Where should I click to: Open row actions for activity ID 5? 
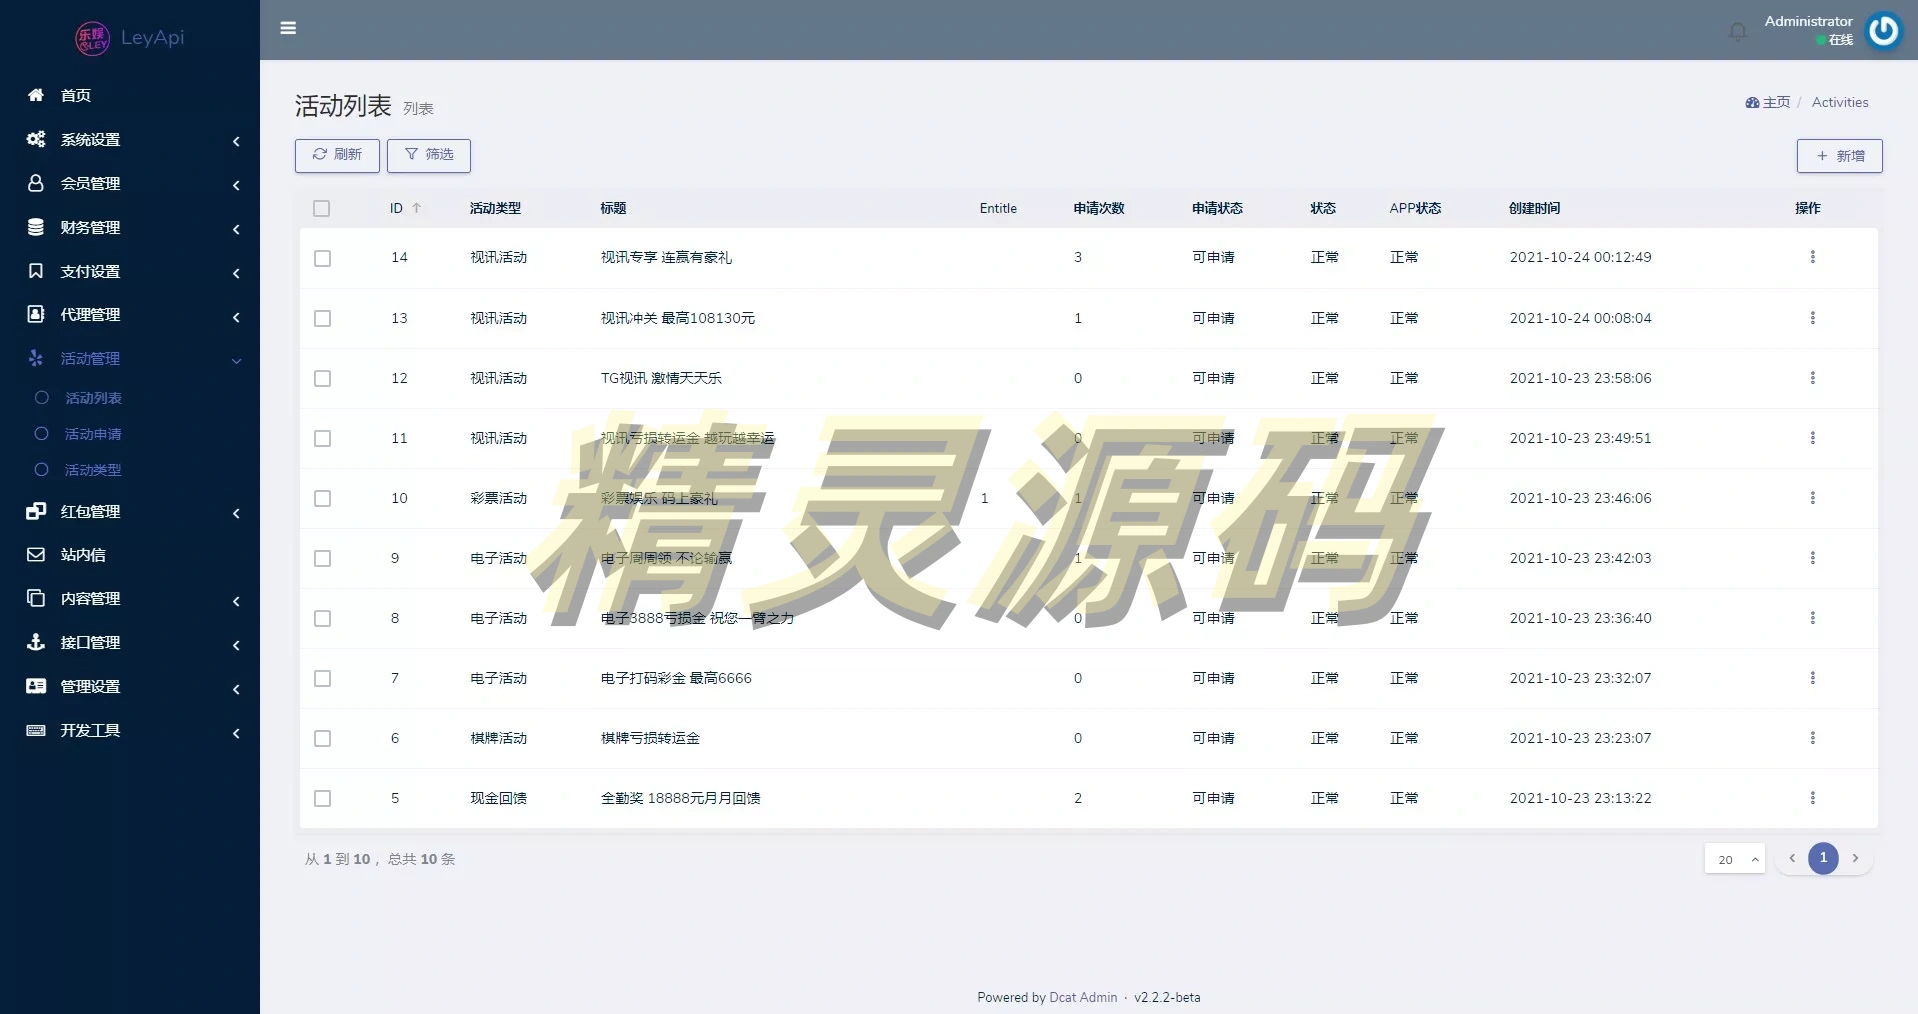(x=1812, y=798)
